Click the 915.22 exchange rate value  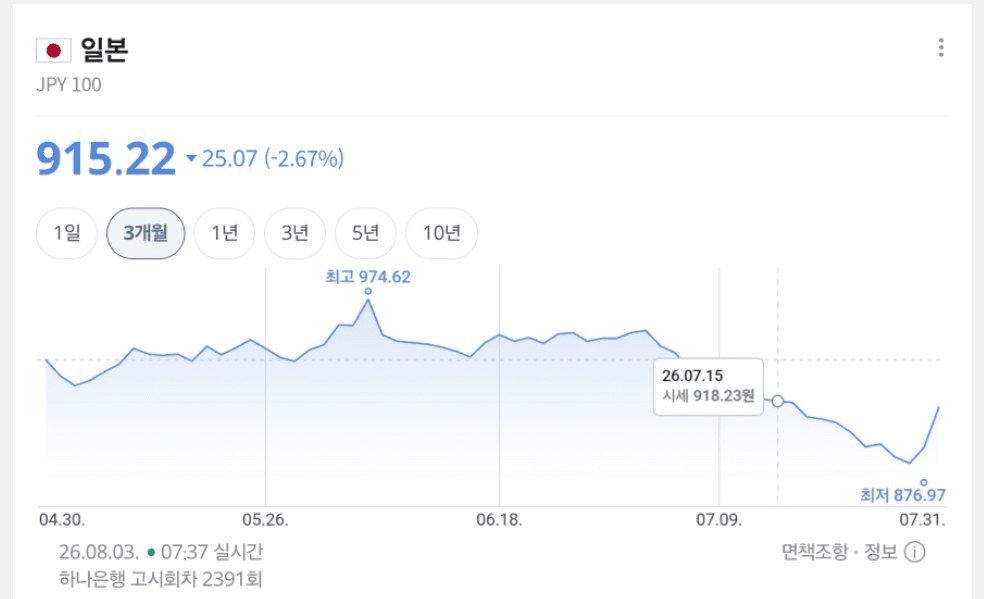(106, 158)
